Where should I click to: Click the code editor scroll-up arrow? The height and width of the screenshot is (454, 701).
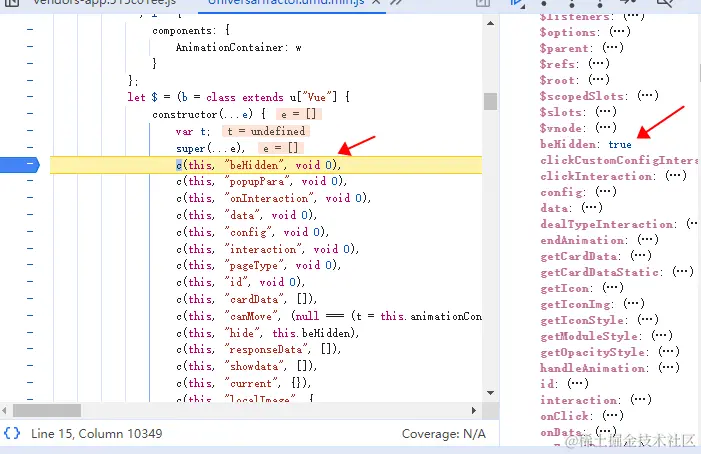point(490,23)
